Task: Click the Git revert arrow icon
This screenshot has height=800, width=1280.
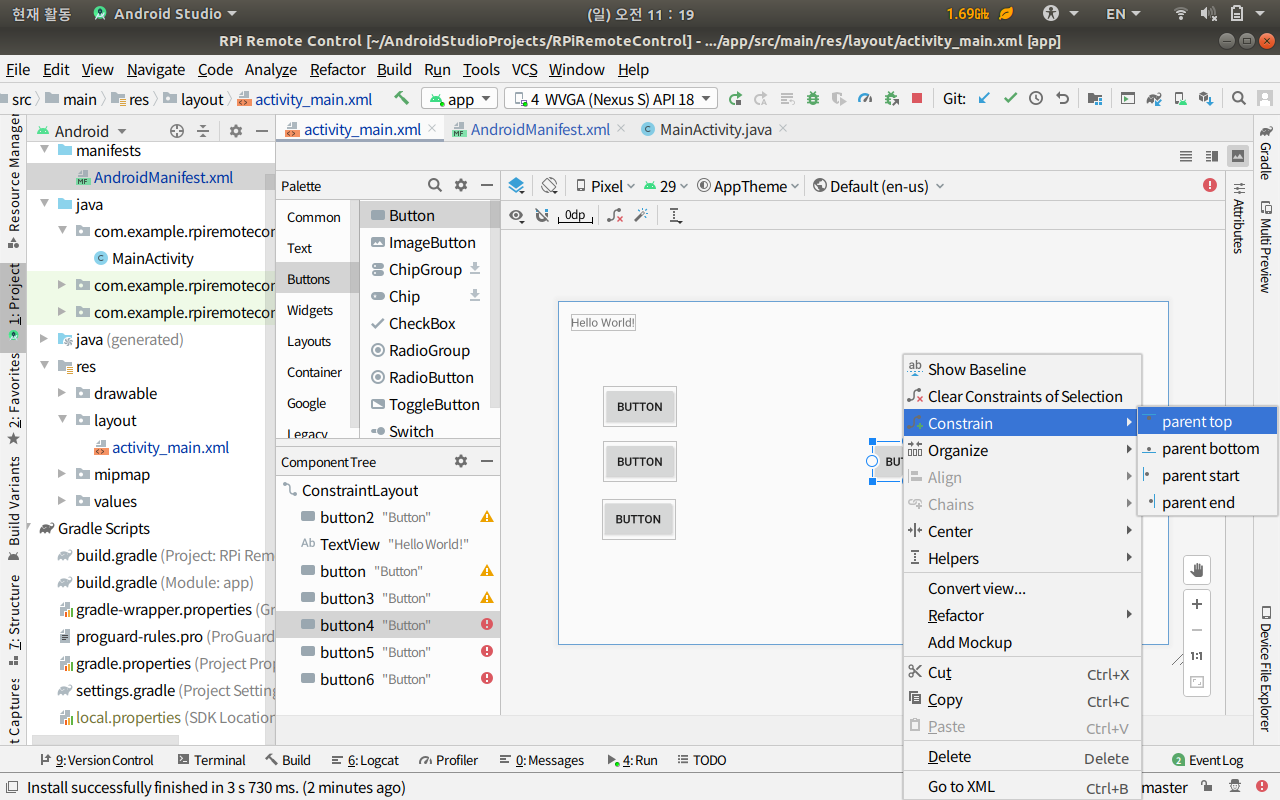Action: coord(1062,98)
